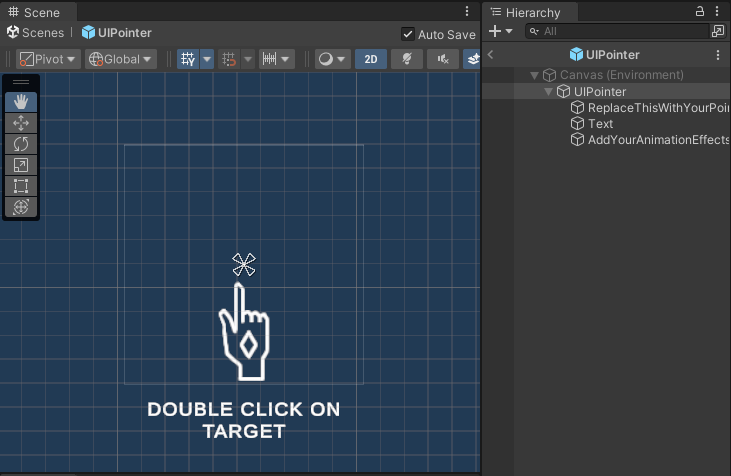The height and width of the screenshot is (476, 731).
Task: Open the Pivot handle position dropdown
Action: tap(48, 59)
